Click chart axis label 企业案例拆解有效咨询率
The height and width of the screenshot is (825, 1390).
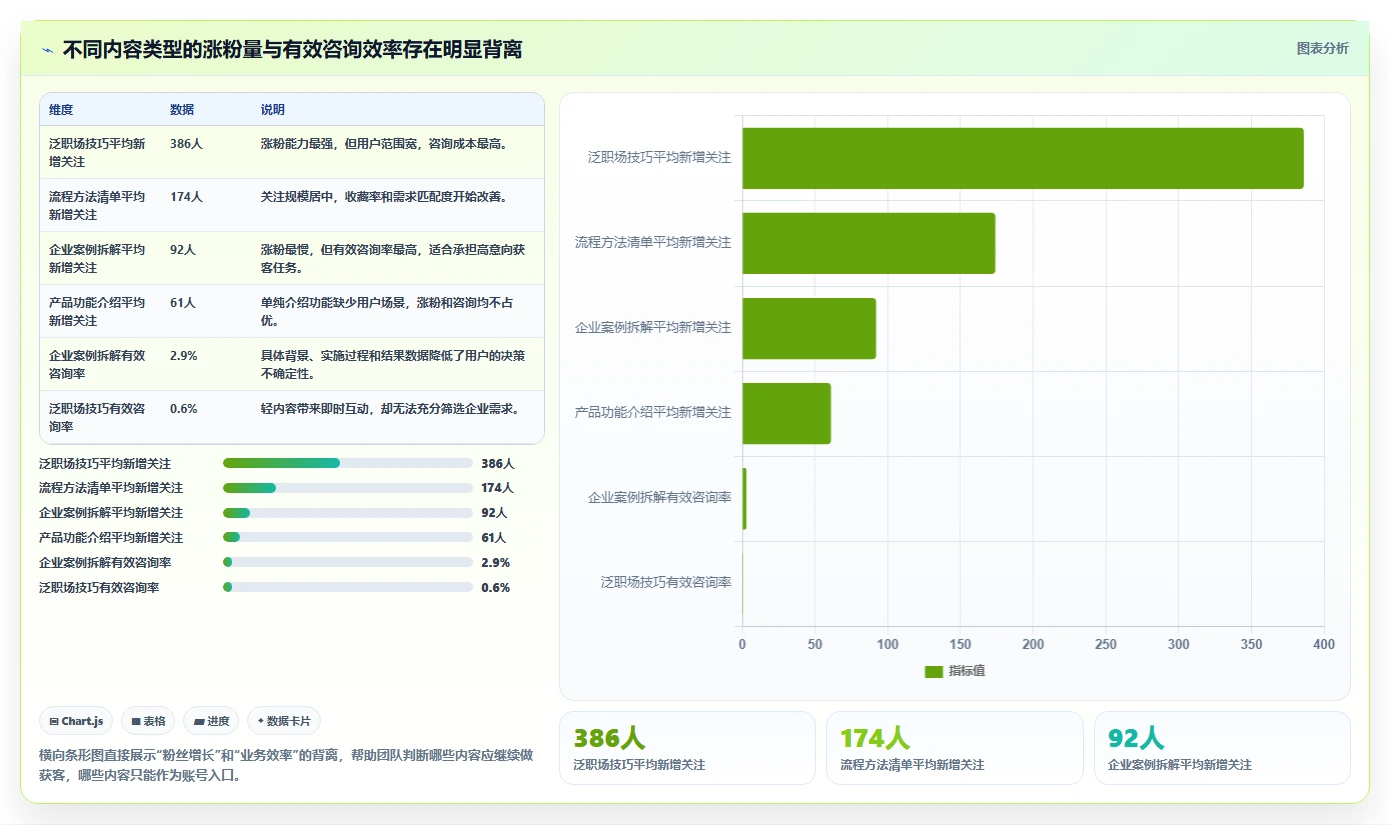[660, 497]
